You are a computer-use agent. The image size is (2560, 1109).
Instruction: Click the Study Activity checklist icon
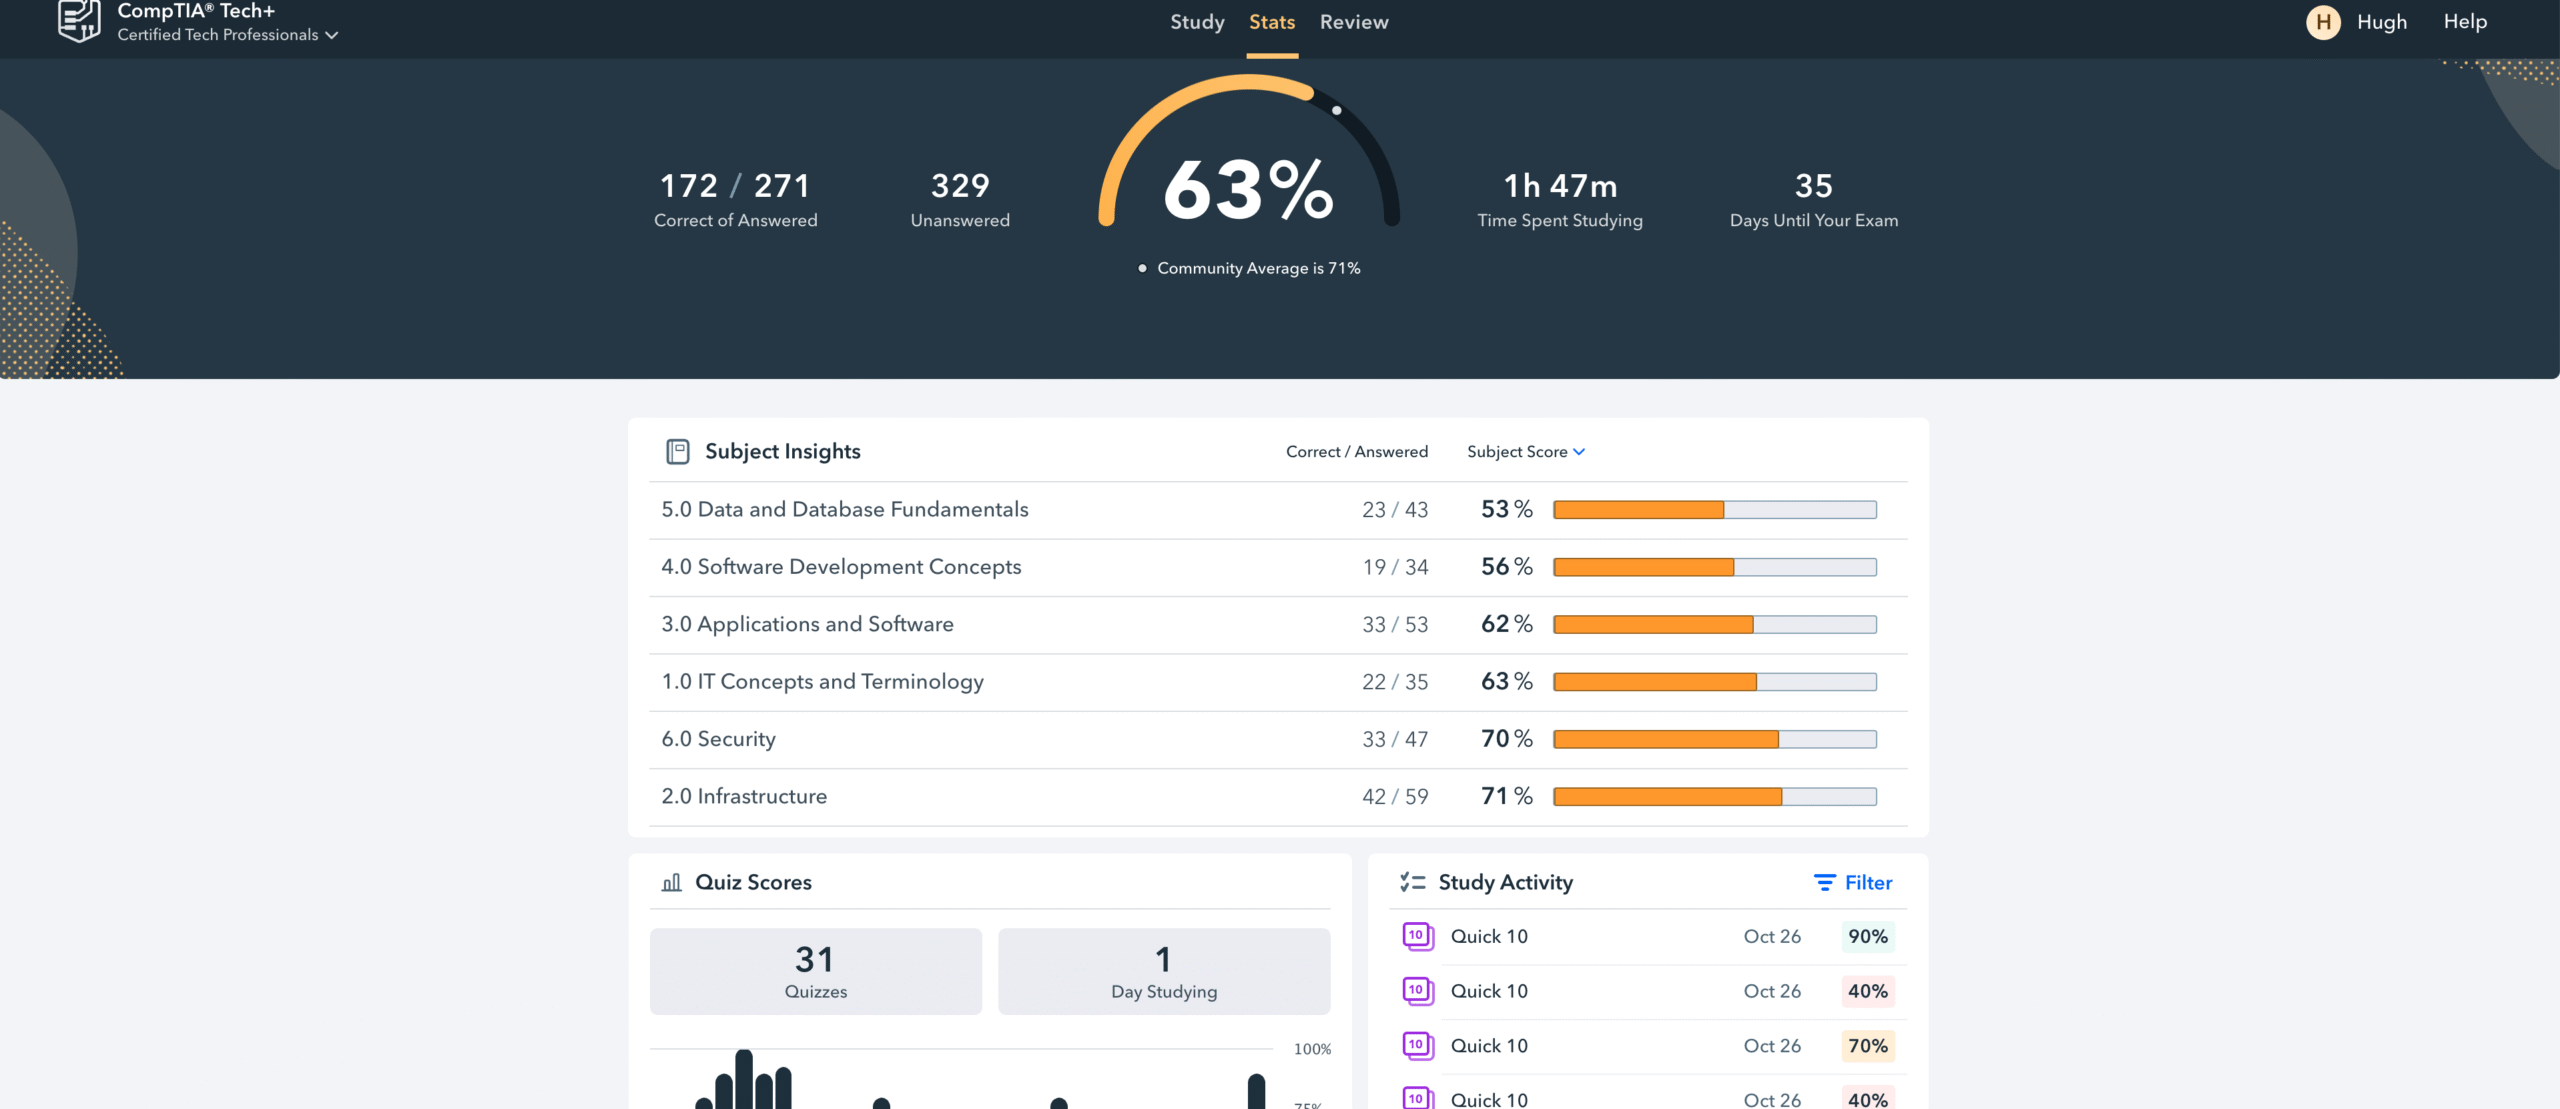[x=1412, y=882]
